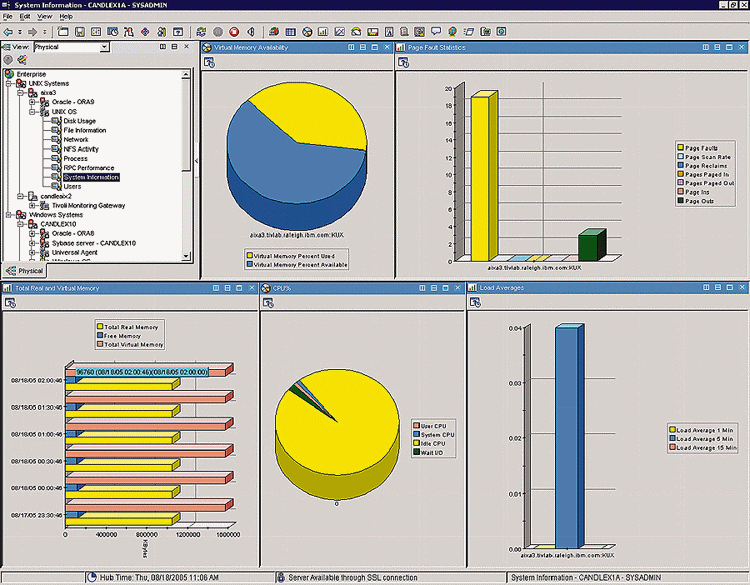Select Disk Usage in the navigator tree
This screenshot has width=750, height=585.
point(79,121)
